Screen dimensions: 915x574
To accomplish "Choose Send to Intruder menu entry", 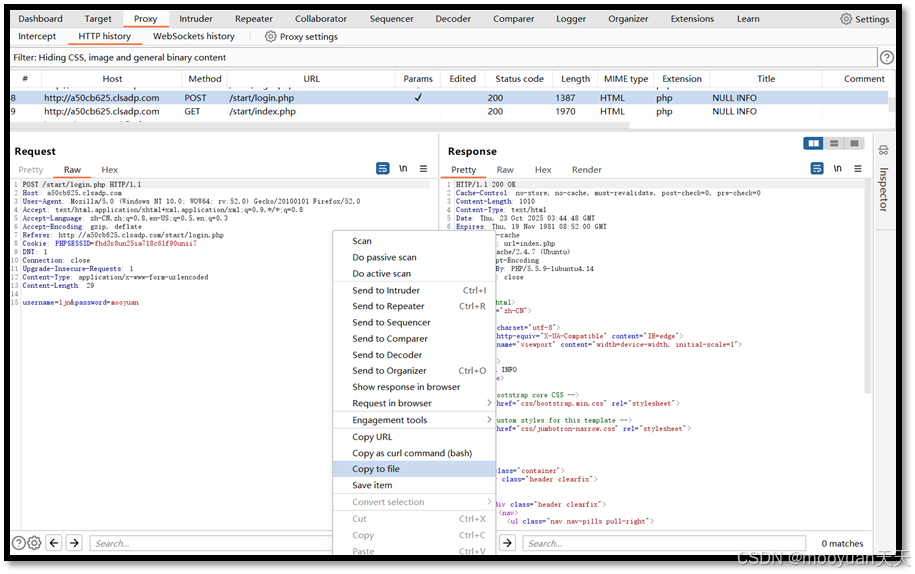I will coord(414,290).
